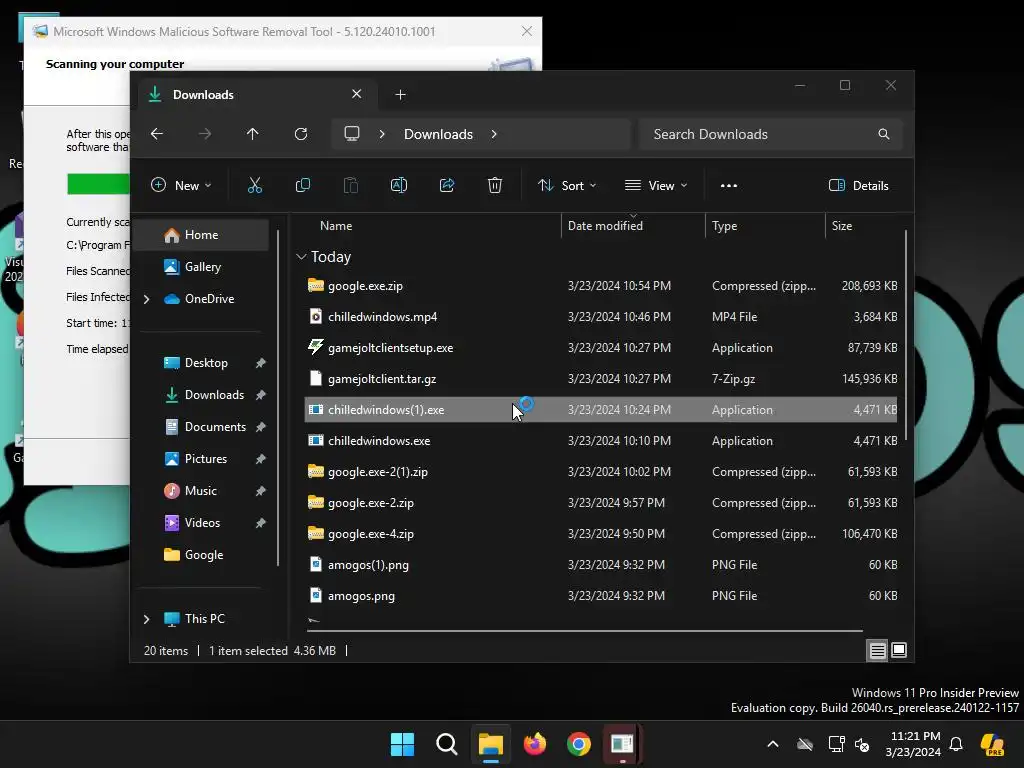
Task: Click the Copy icon in toolbar
Action: tap(302, 185)
